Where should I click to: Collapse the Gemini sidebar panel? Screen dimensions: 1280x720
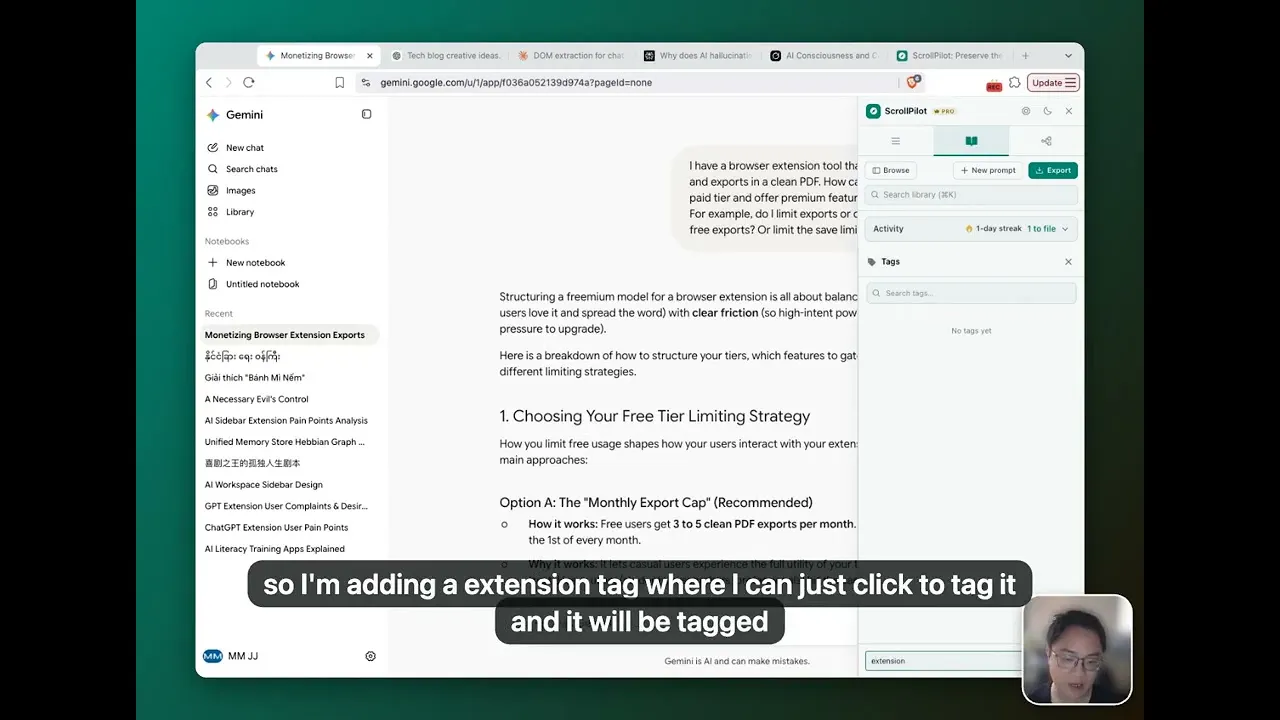point(366,114)
